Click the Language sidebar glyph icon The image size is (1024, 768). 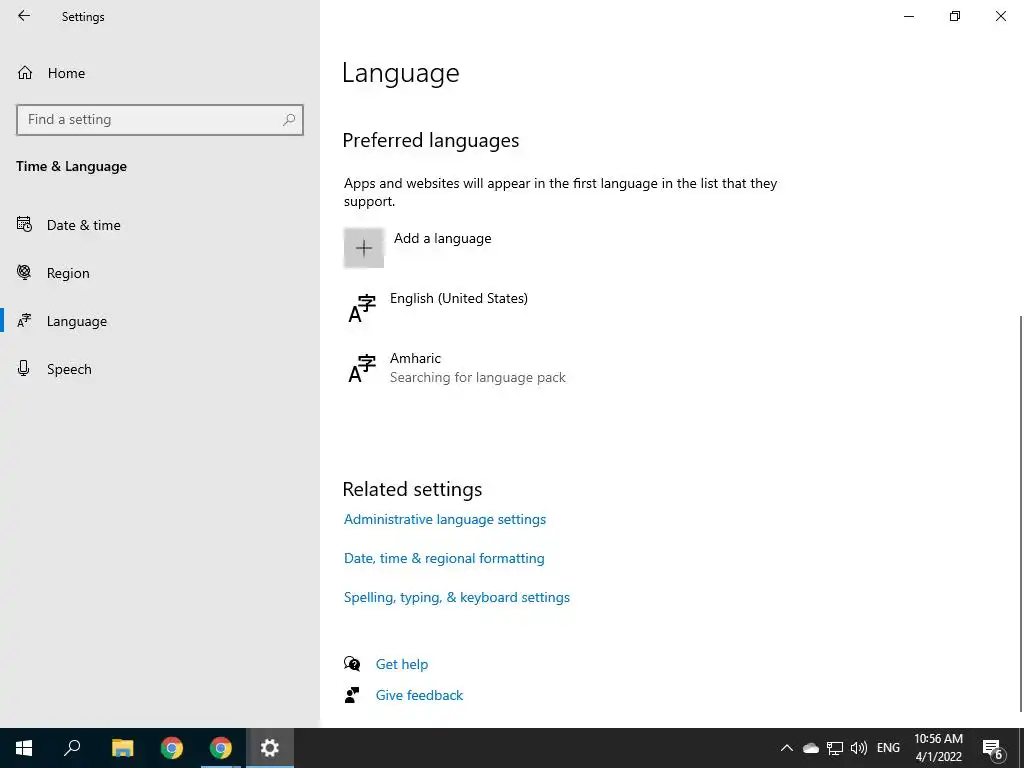tap(24, 321)
